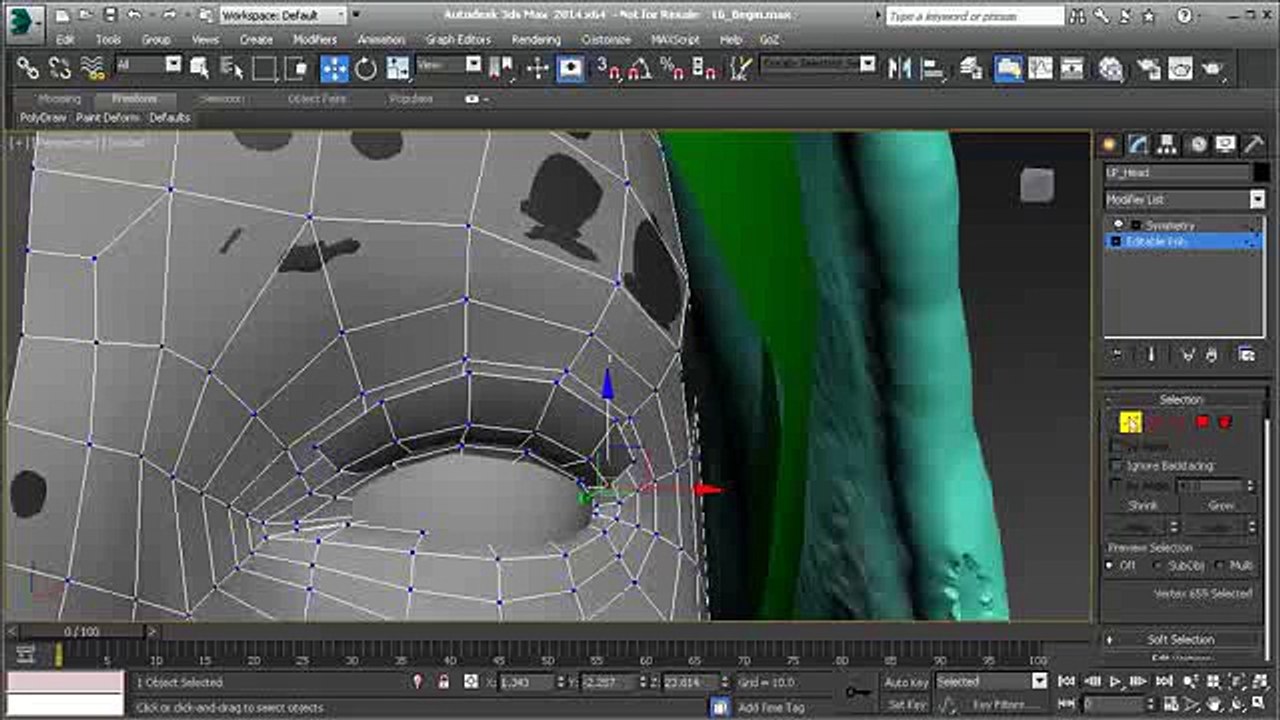Screen dimensions: 1280x720
Task: Collapse the Selection rollout header
Action: (x=1180, y=399)
